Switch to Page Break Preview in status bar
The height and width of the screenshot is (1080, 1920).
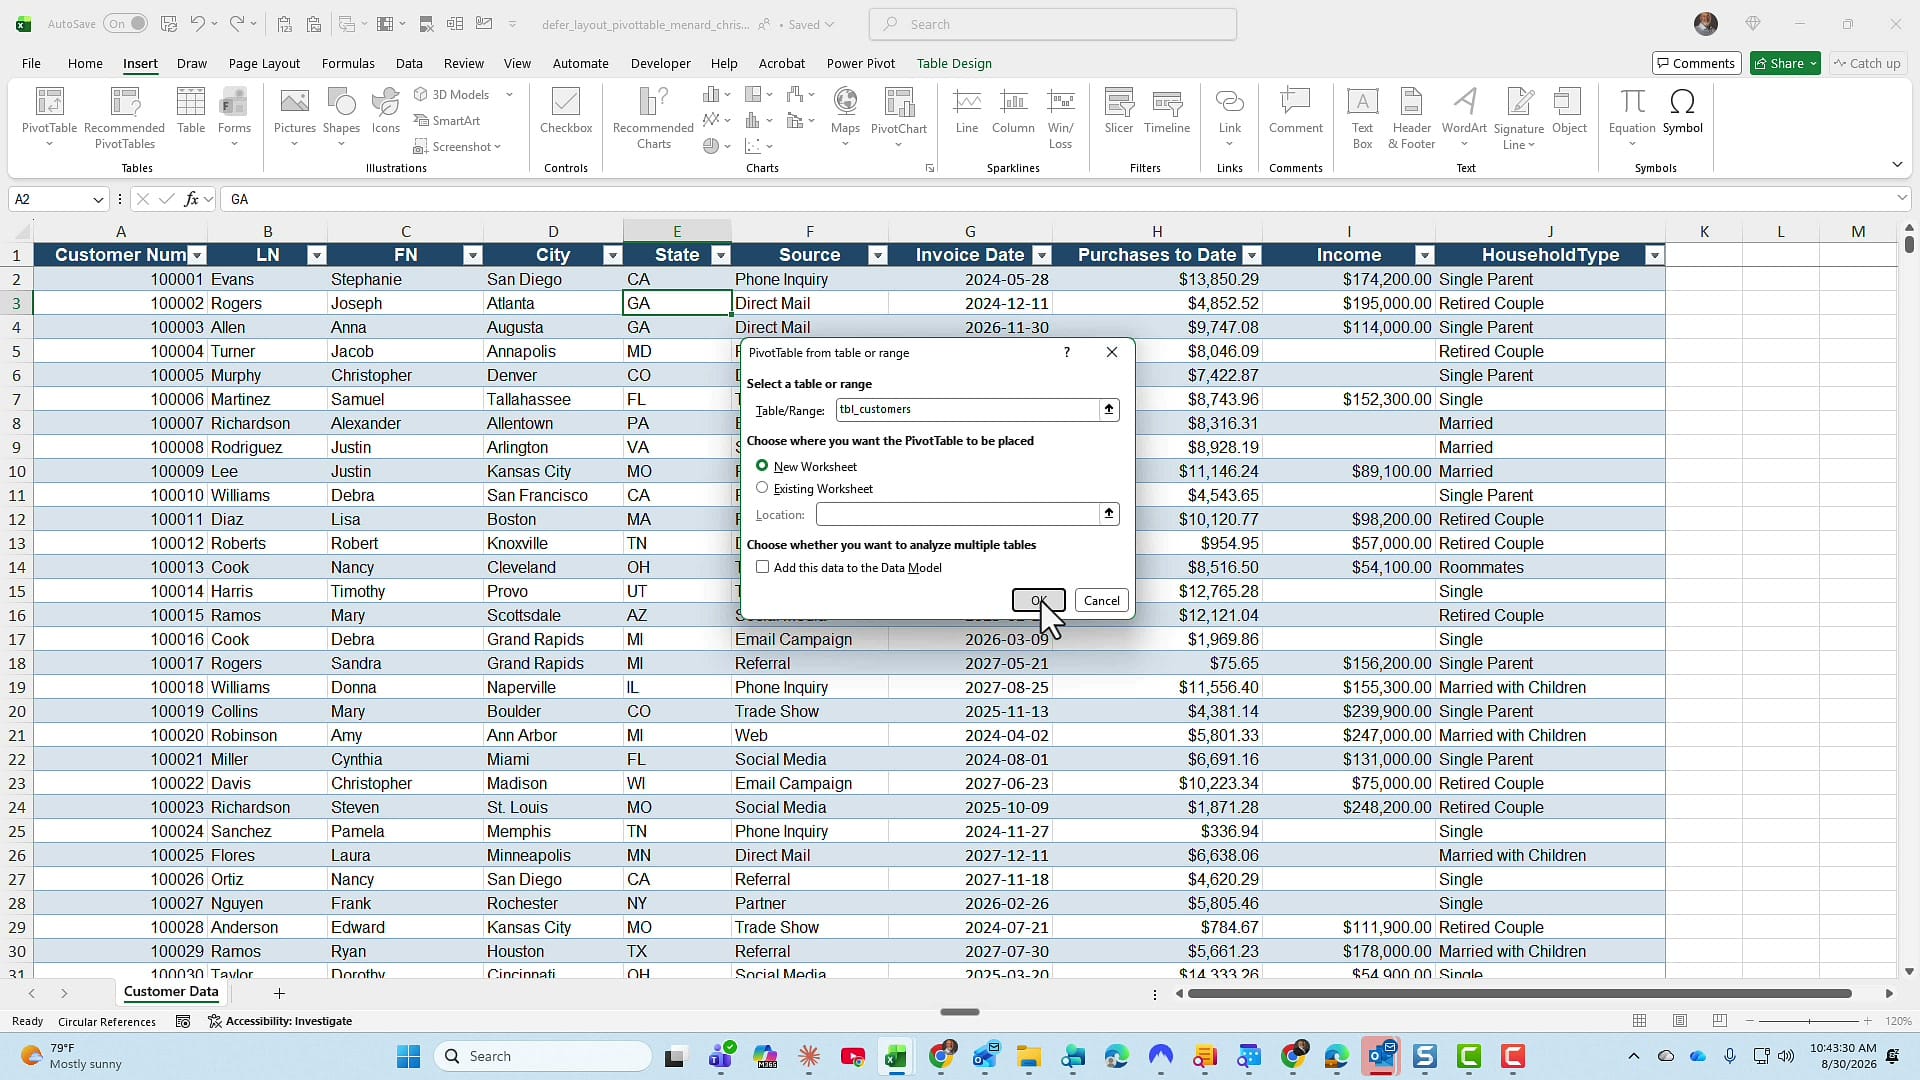1720,1021
